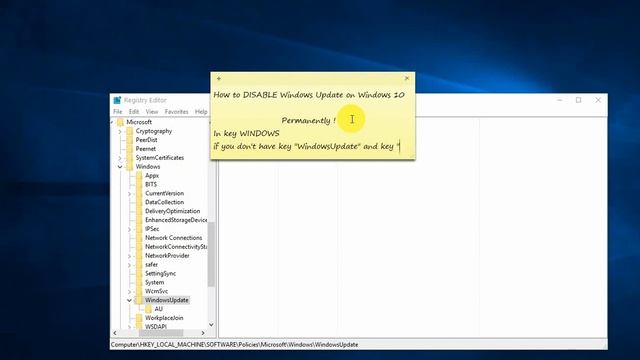Collapse the Windows key
This screenshot has width=640, height=360.
pos(120,167)
